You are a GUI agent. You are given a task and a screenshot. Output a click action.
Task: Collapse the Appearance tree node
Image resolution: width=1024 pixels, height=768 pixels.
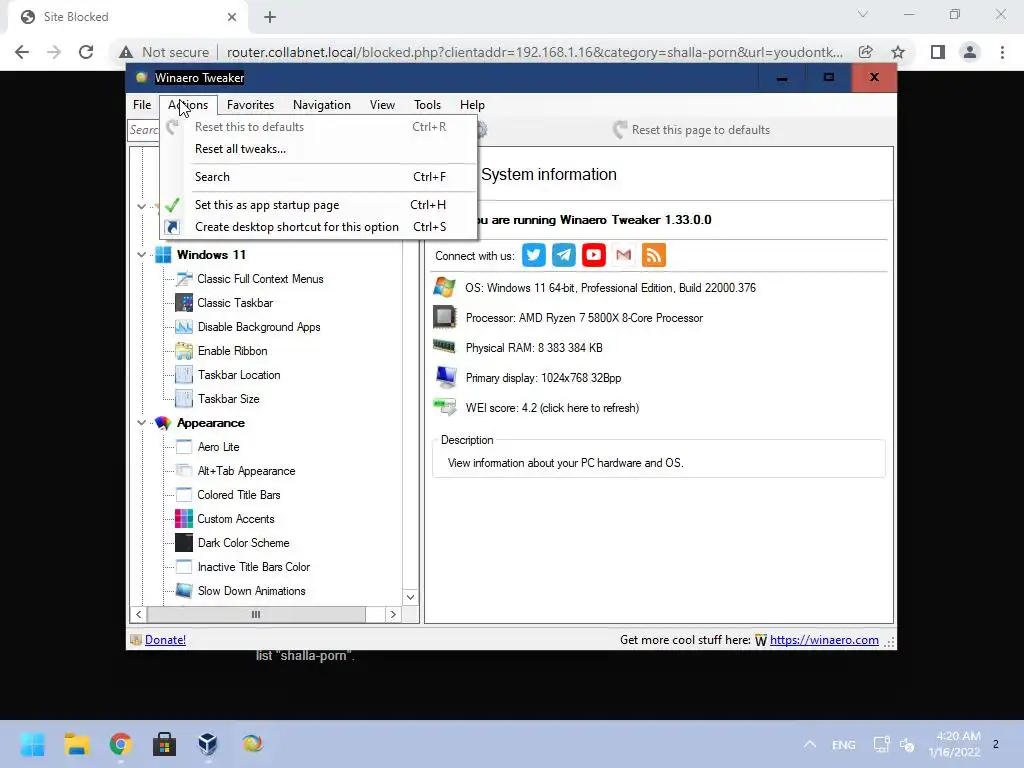click(x=141, y=423)
